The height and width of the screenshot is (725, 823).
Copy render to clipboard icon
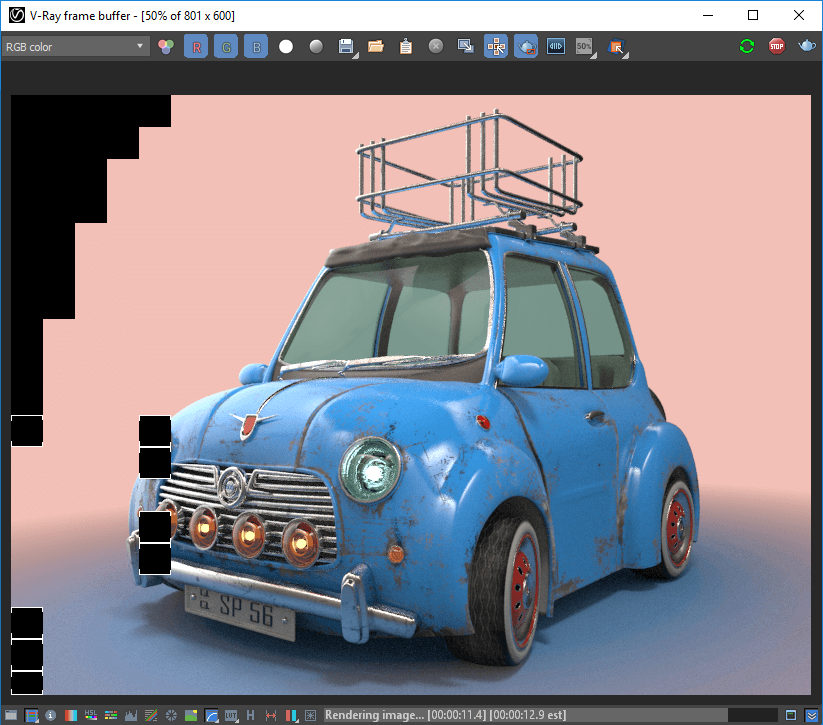point(406,47)
